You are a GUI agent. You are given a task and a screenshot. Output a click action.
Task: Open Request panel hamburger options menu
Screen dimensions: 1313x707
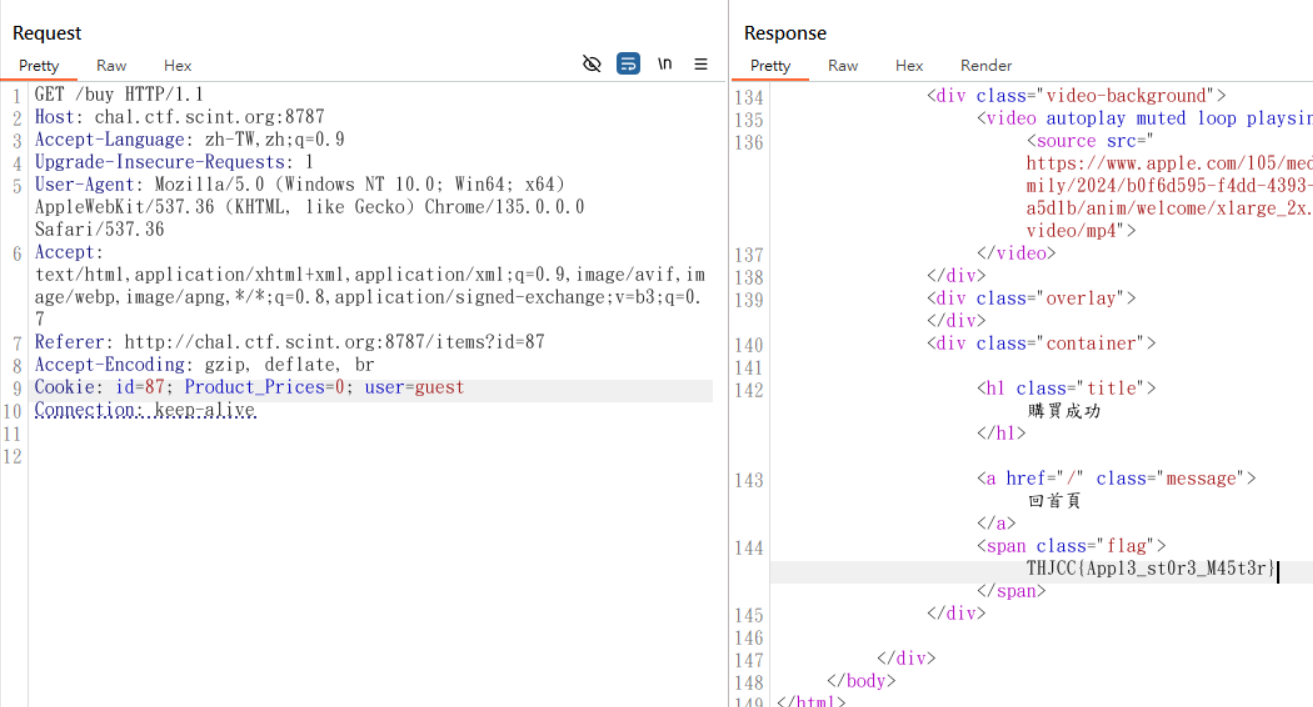click(701, 64)
